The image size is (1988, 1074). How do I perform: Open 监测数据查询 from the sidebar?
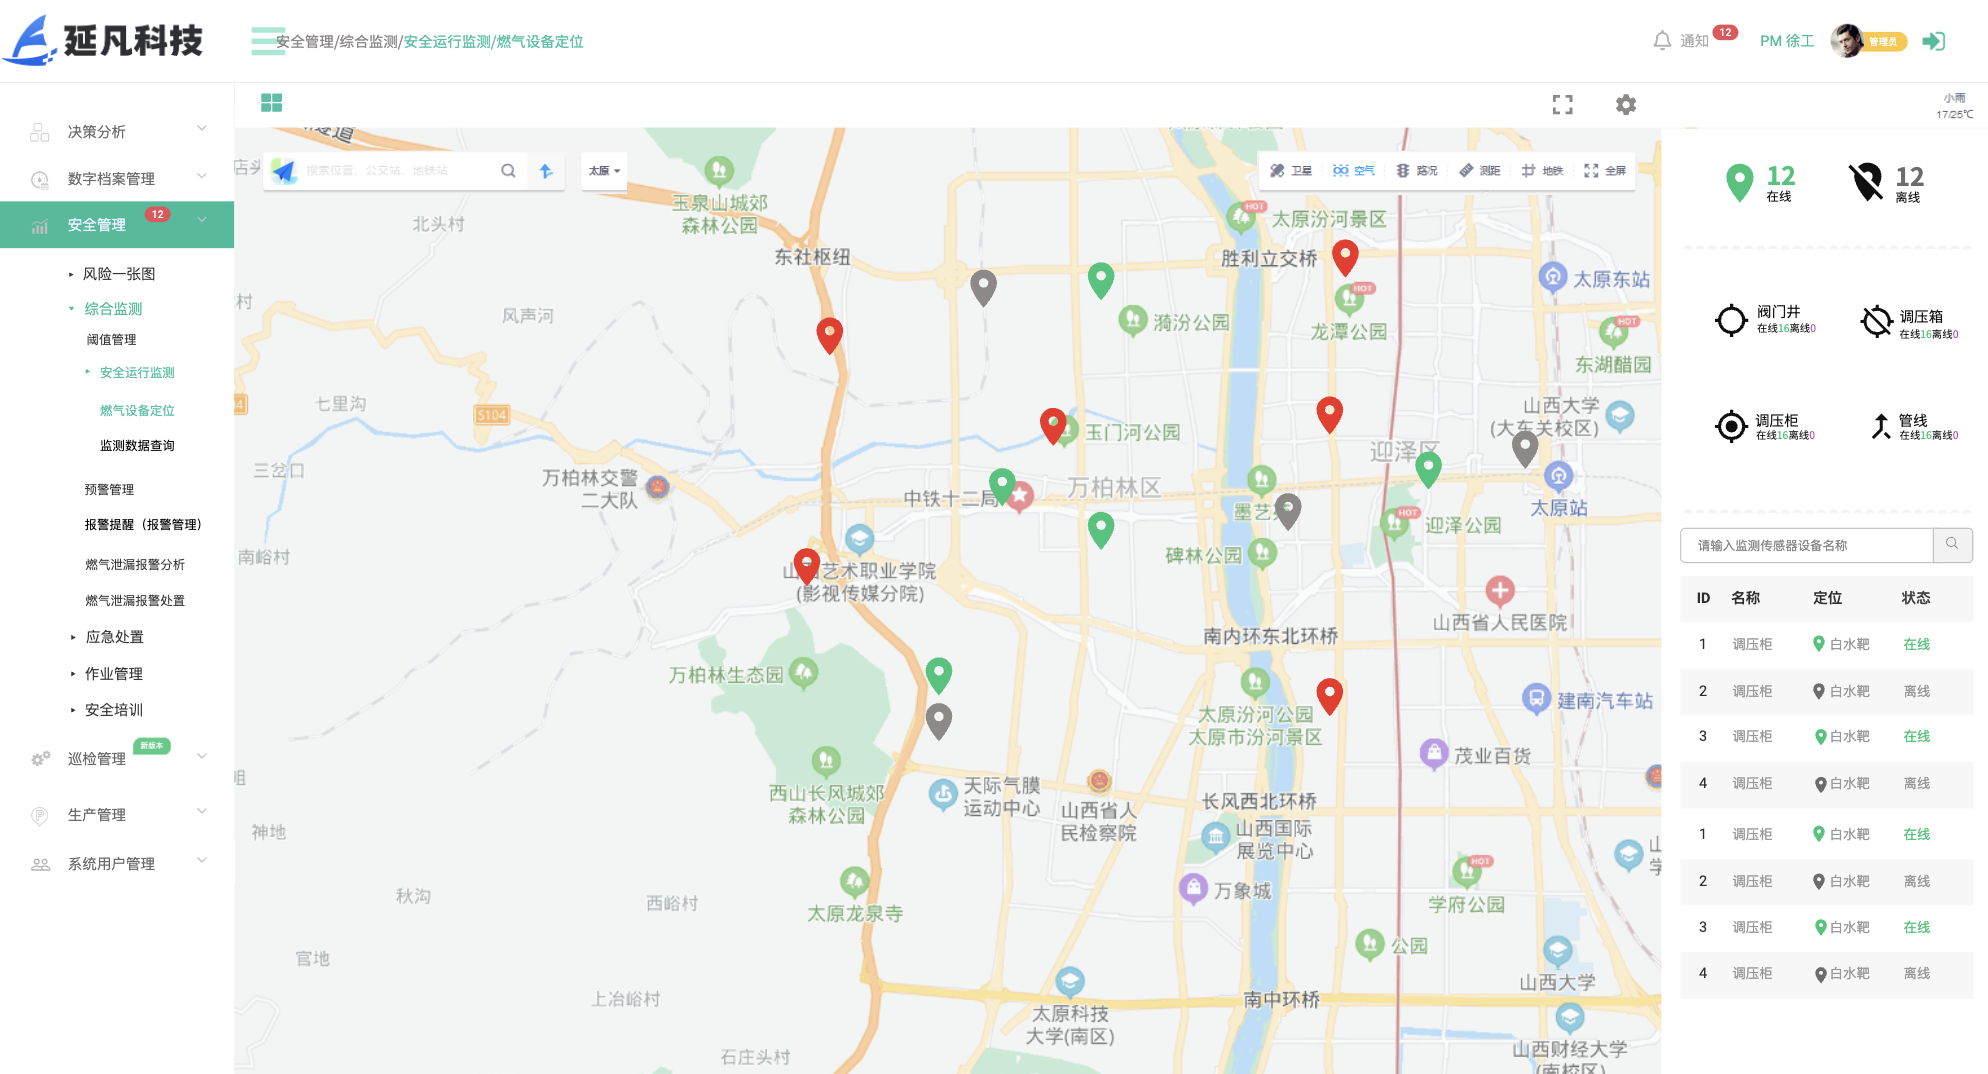[x=137, y=445]
